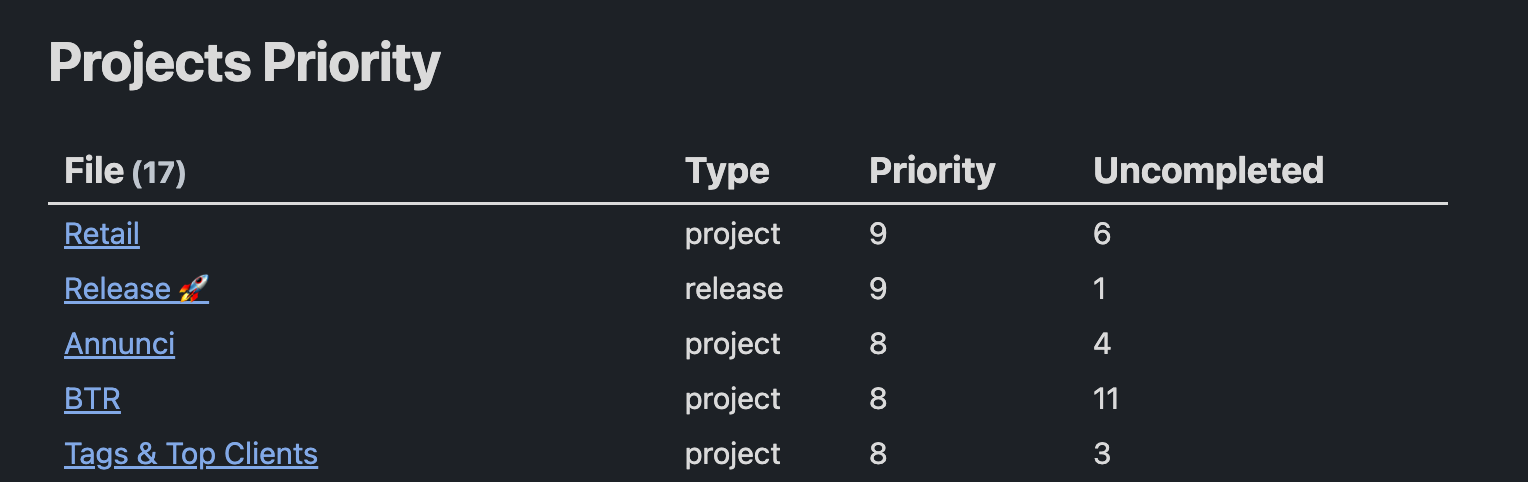Image resolution: width=1528 pixels, height=482 pixels.
Task: Click the Type column header
Action: click(x=727, y=171)
